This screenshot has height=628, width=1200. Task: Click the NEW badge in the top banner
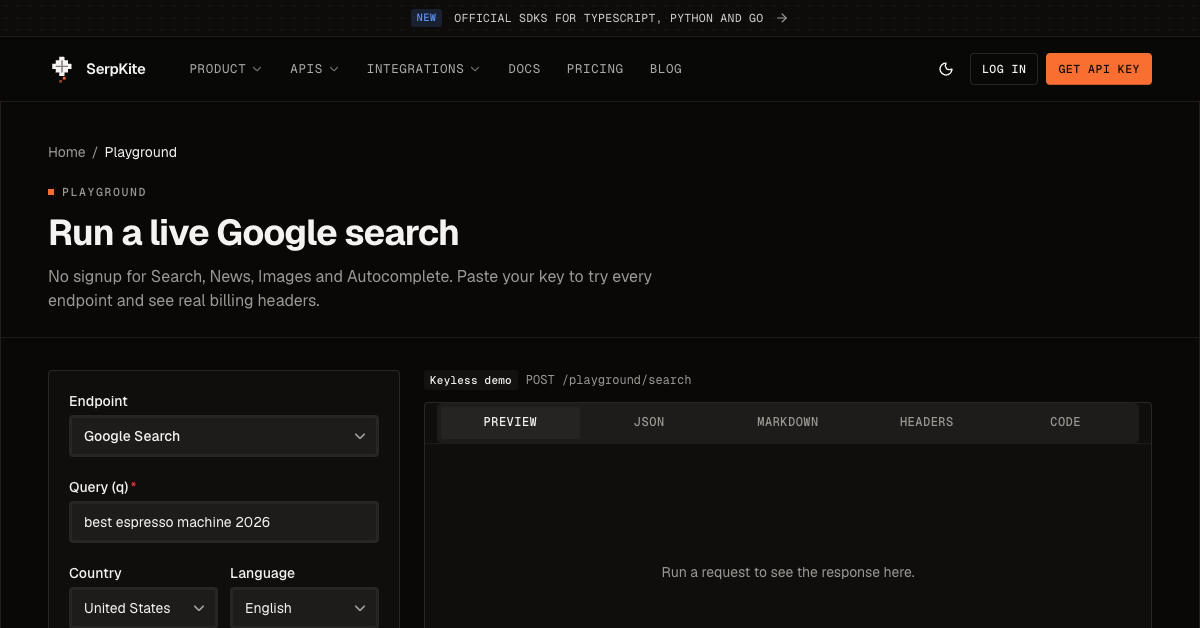click(427, 18)
